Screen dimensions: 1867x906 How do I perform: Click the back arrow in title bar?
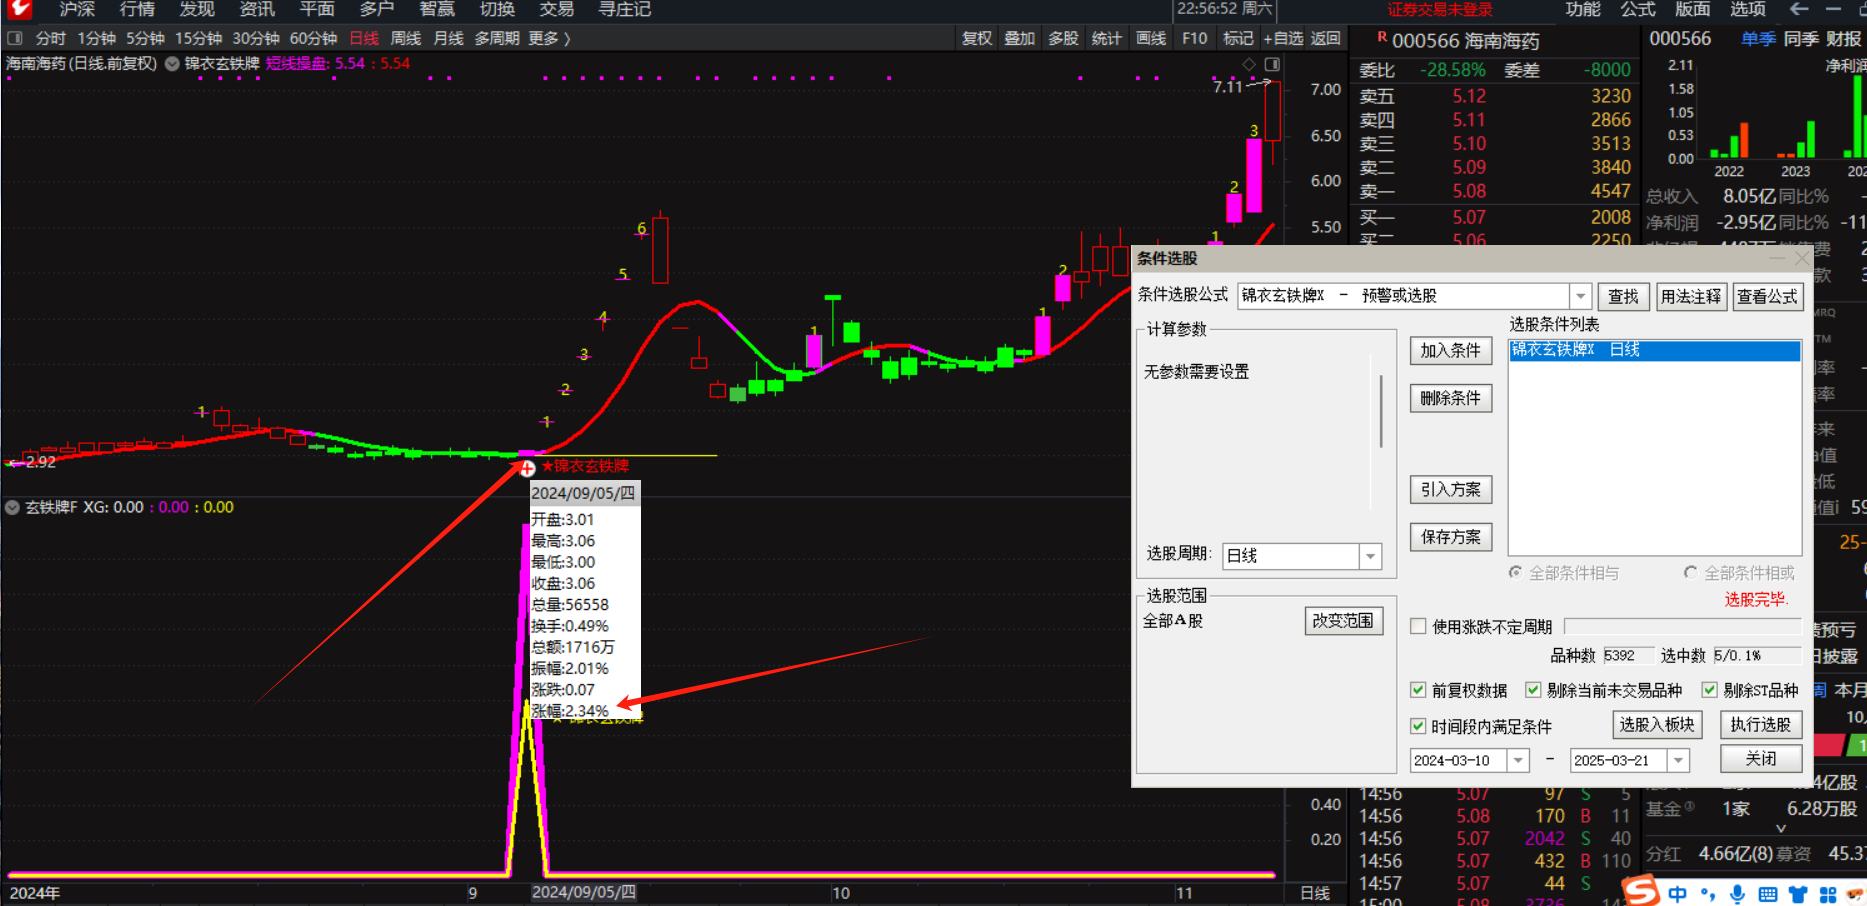point(1799,9)
